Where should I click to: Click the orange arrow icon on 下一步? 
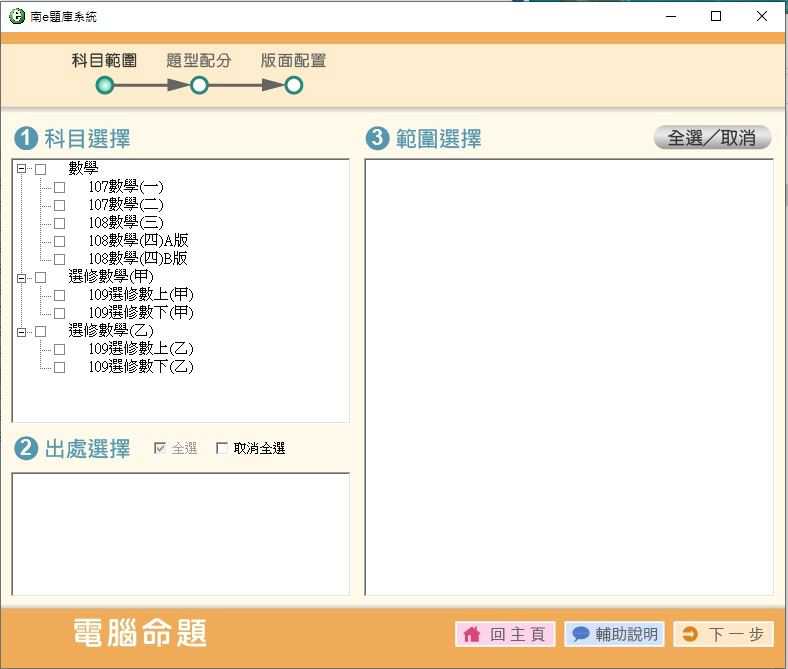click(691, 634)
